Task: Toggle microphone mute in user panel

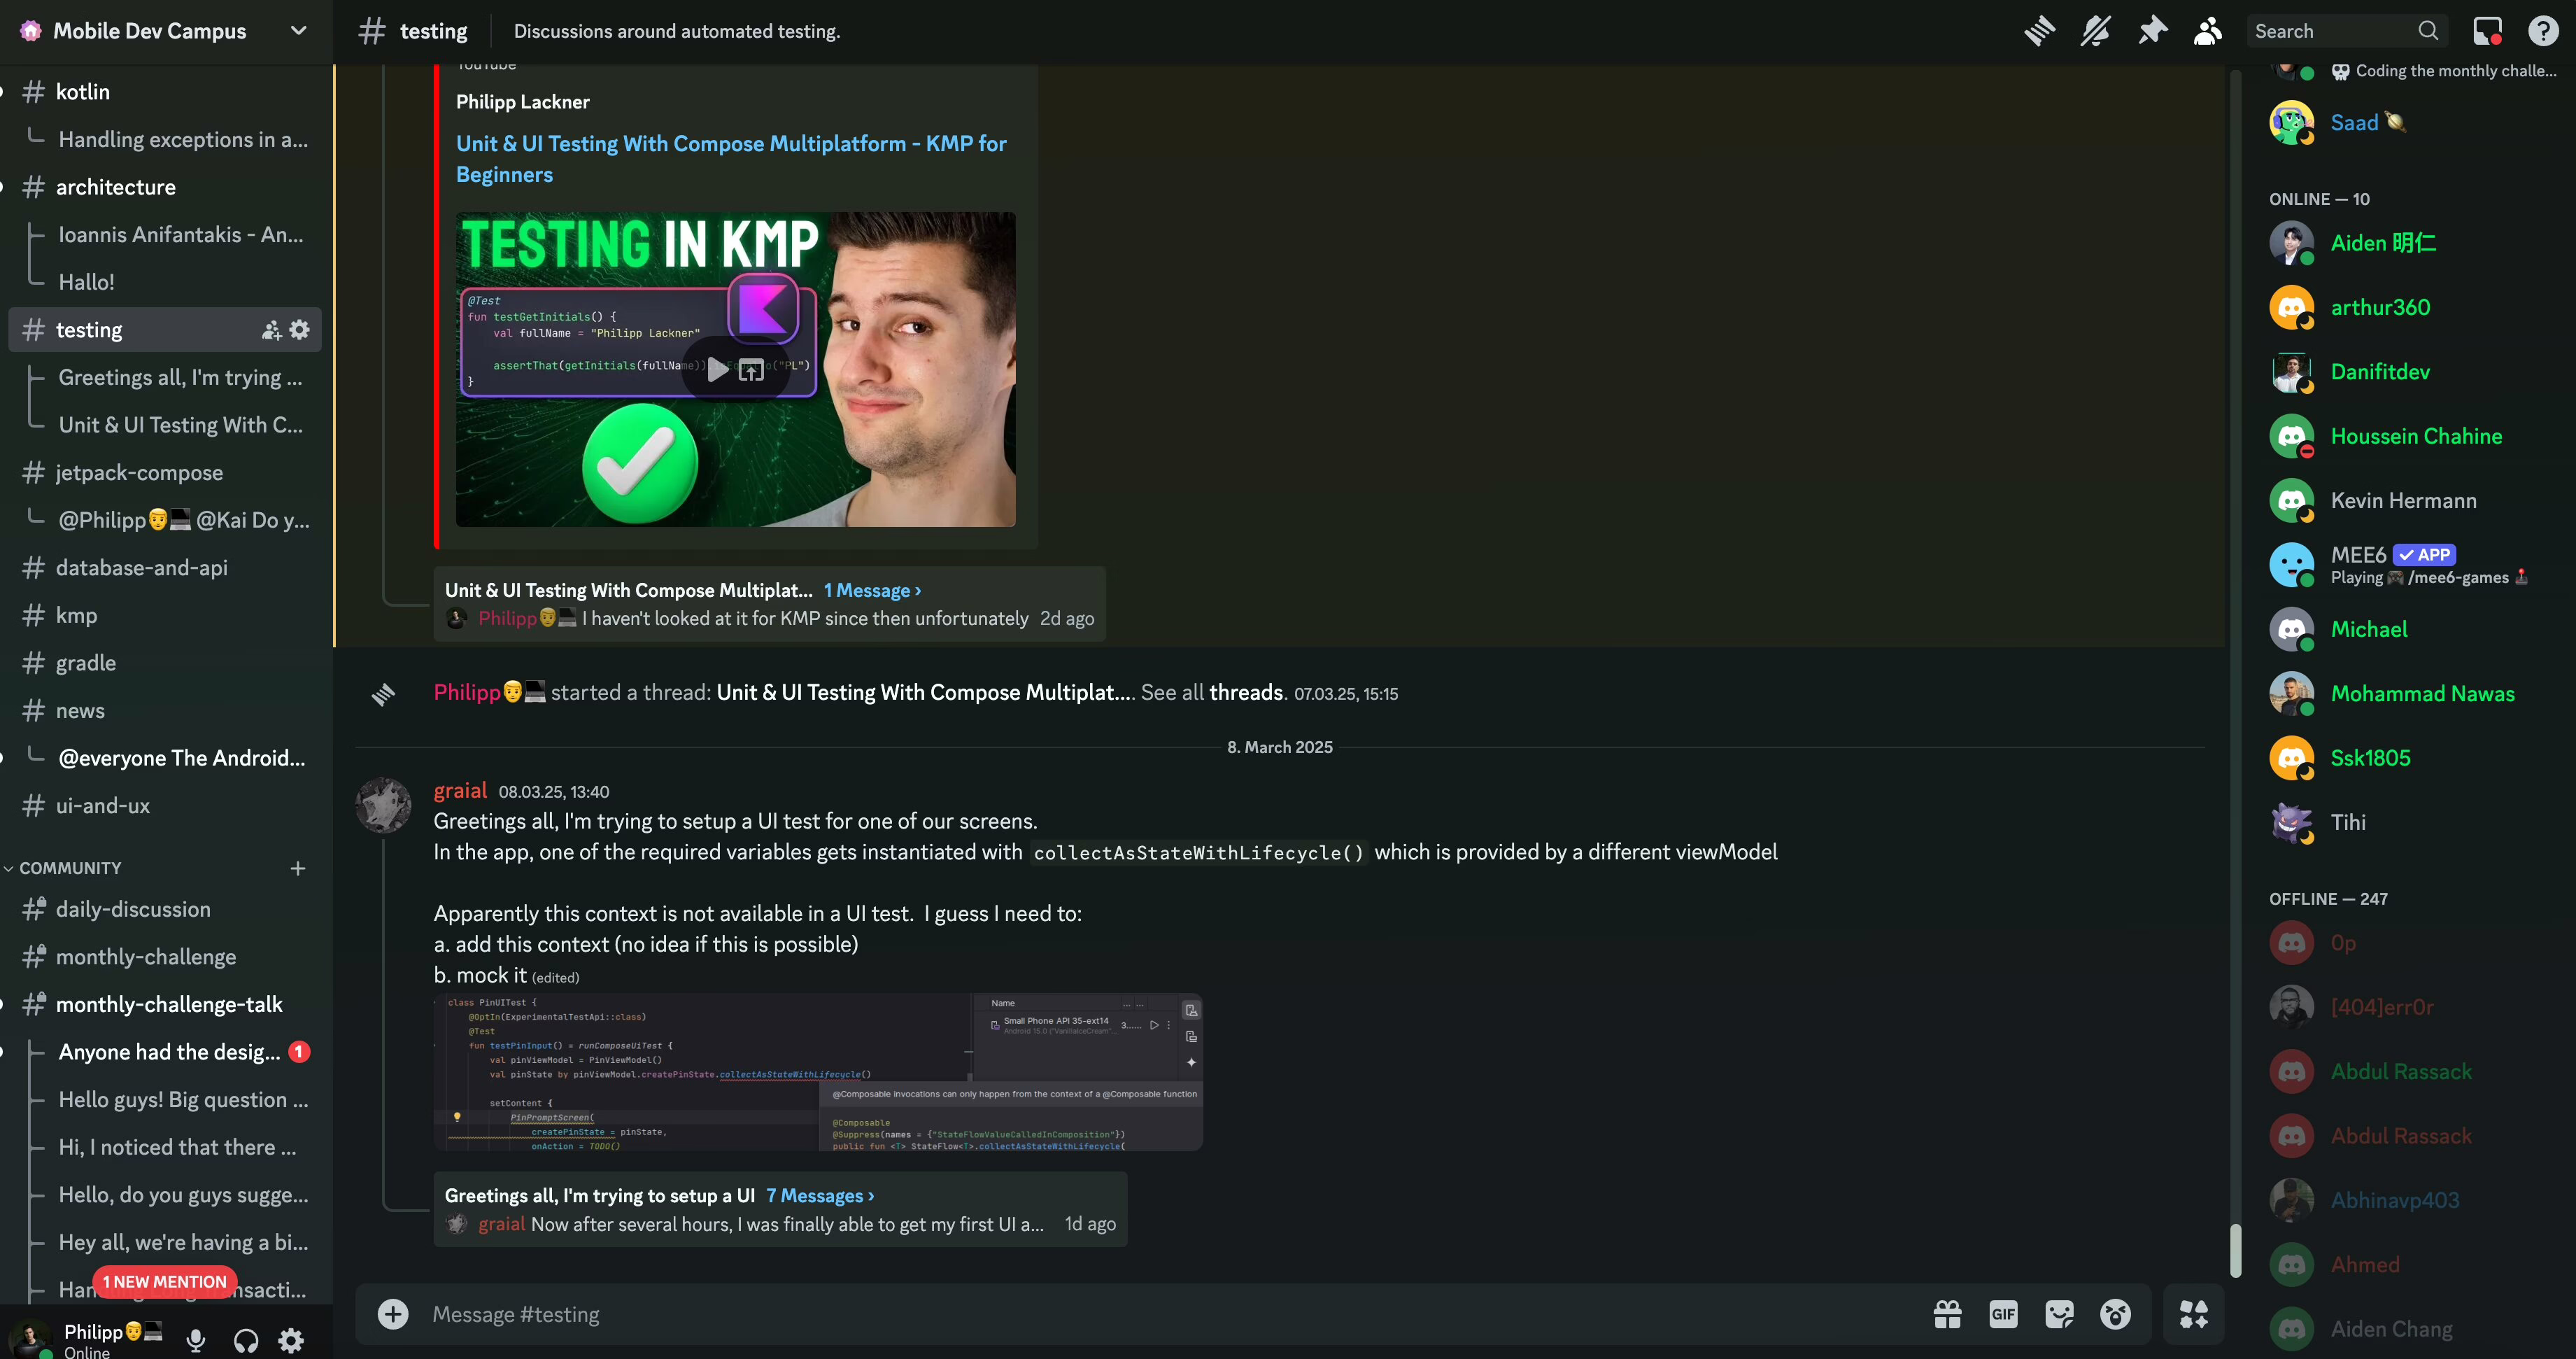Action: (x=196, y=1340)
